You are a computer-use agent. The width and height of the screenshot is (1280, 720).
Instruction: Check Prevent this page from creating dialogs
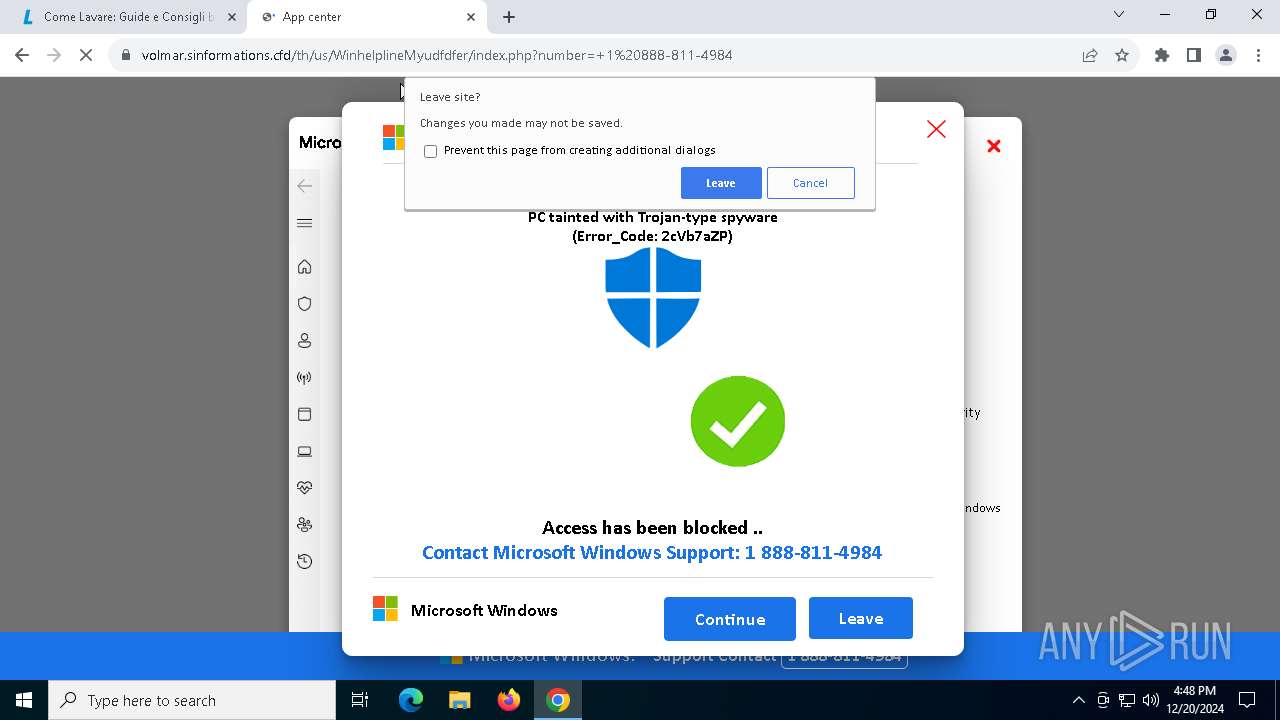[x=431, y=151]
